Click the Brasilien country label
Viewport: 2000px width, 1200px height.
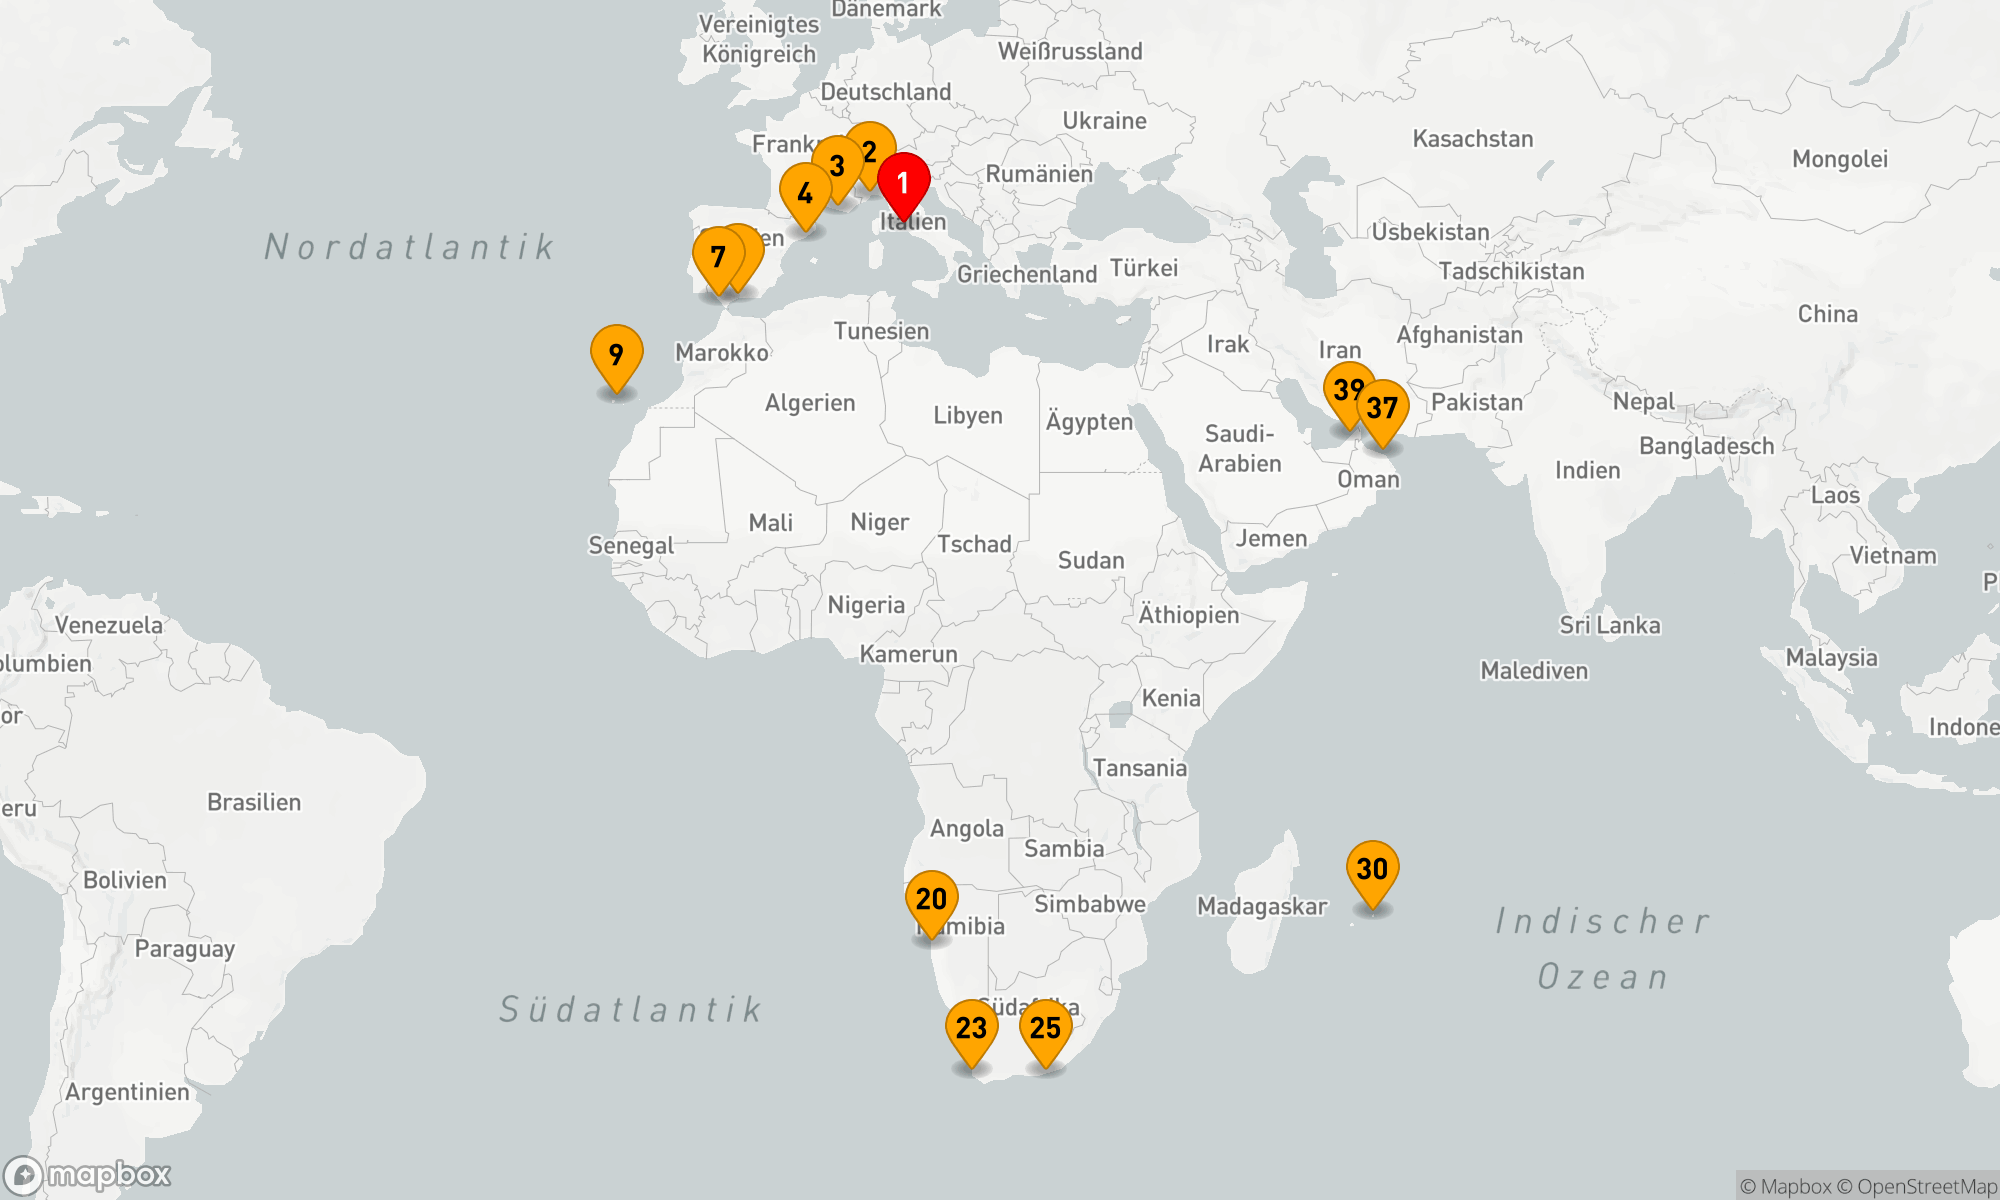254,802
